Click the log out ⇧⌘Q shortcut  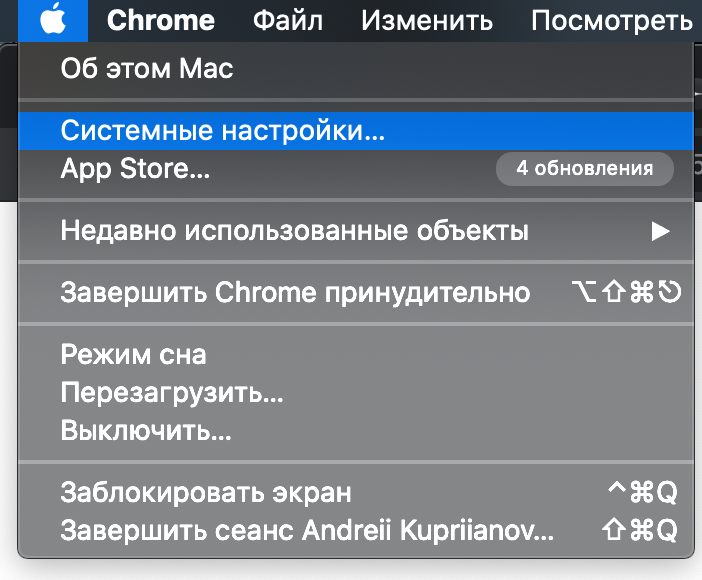640,531
